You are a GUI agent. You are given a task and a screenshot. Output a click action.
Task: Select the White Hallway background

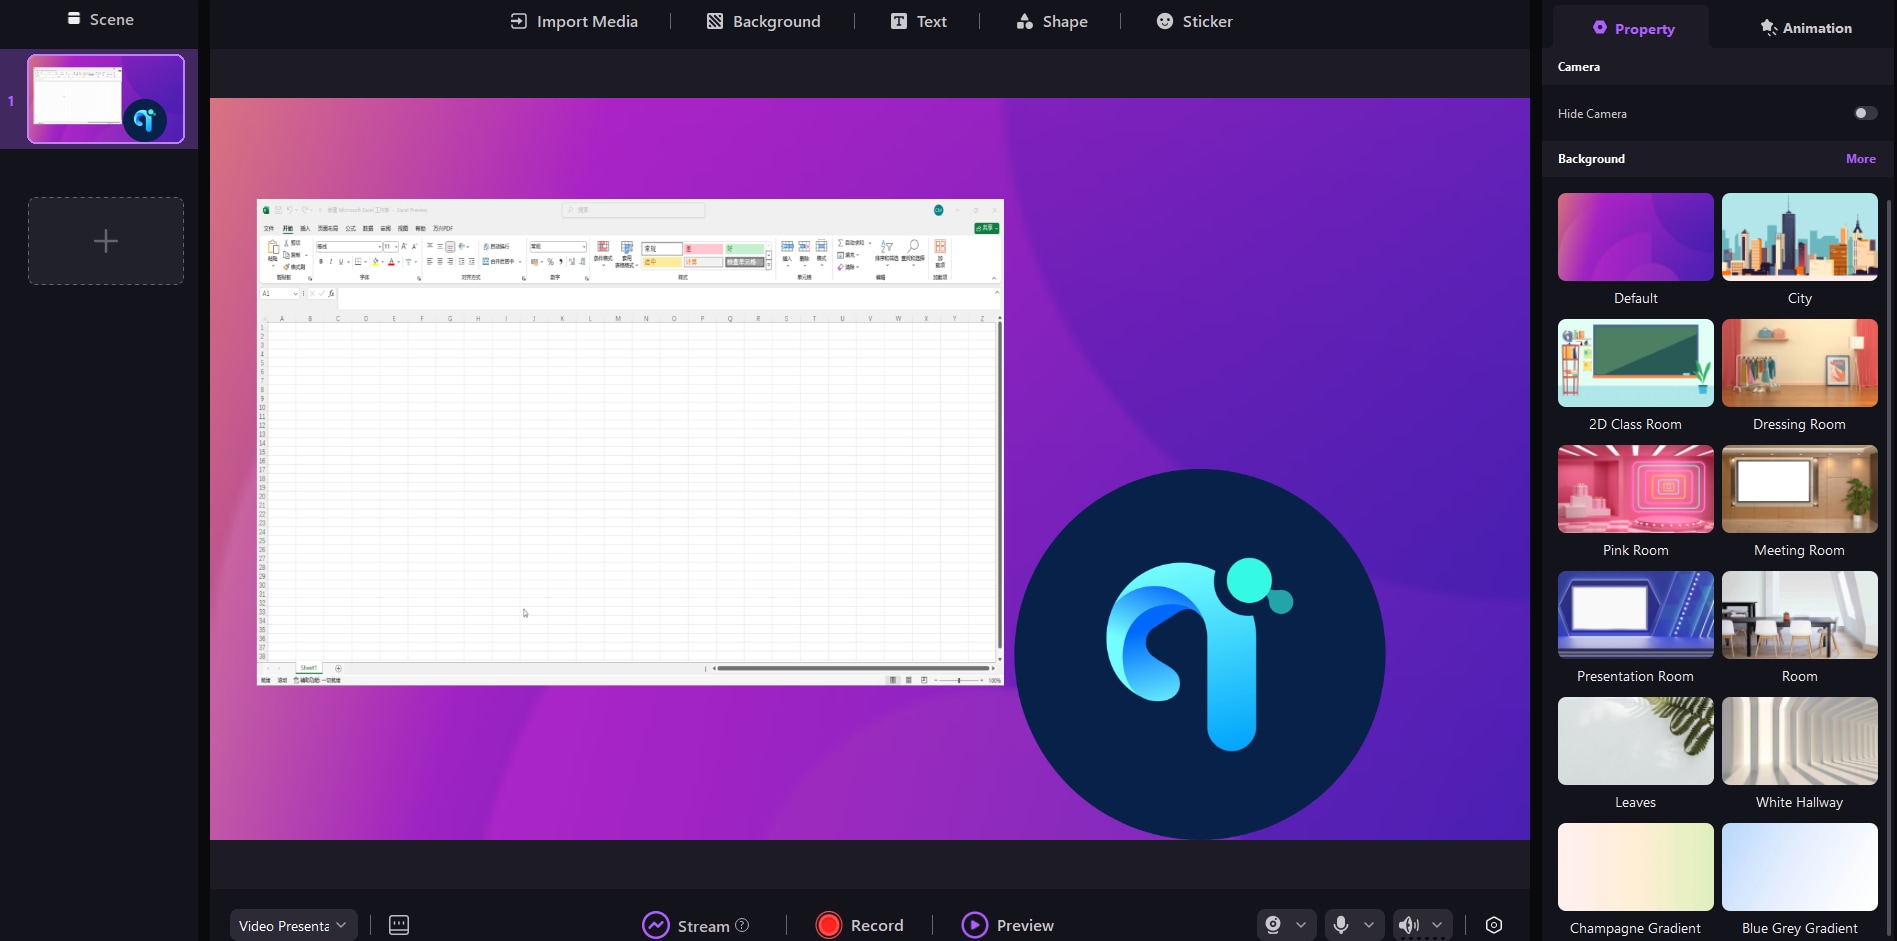point(1800,741)
